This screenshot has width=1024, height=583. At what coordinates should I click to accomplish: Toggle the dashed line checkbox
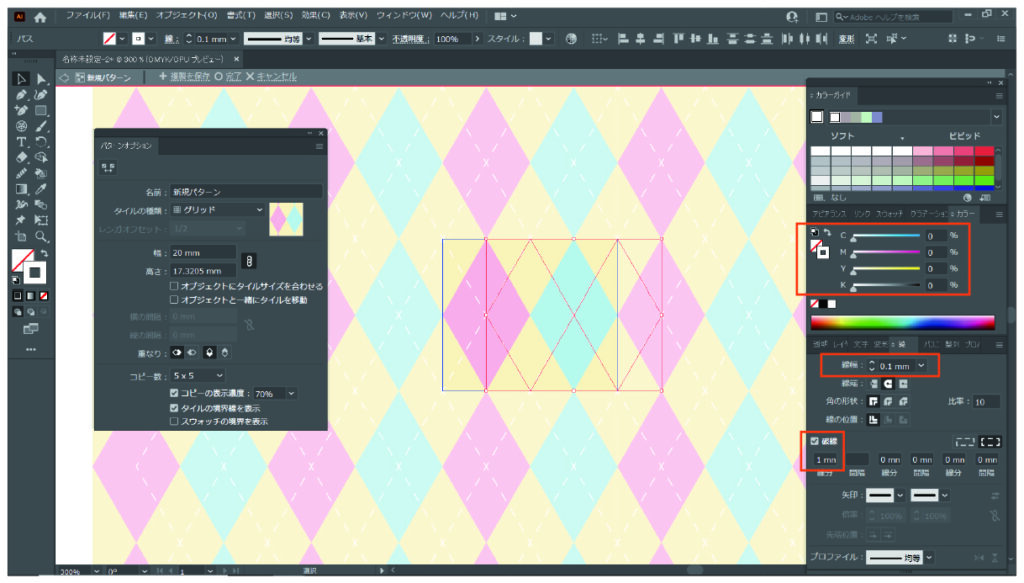(x=814, y=441)
